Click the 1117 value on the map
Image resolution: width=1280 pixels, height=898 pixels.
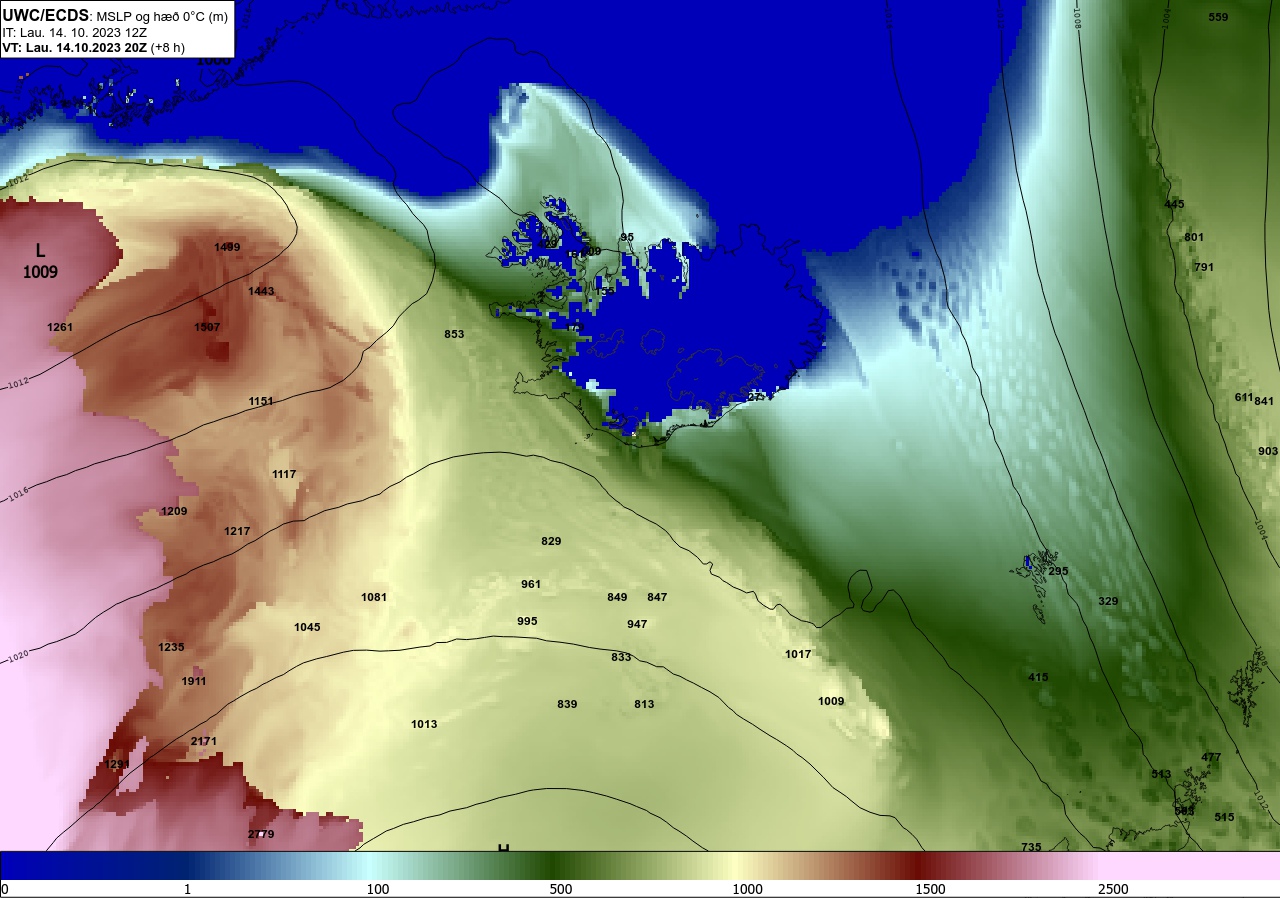[284, 474]
